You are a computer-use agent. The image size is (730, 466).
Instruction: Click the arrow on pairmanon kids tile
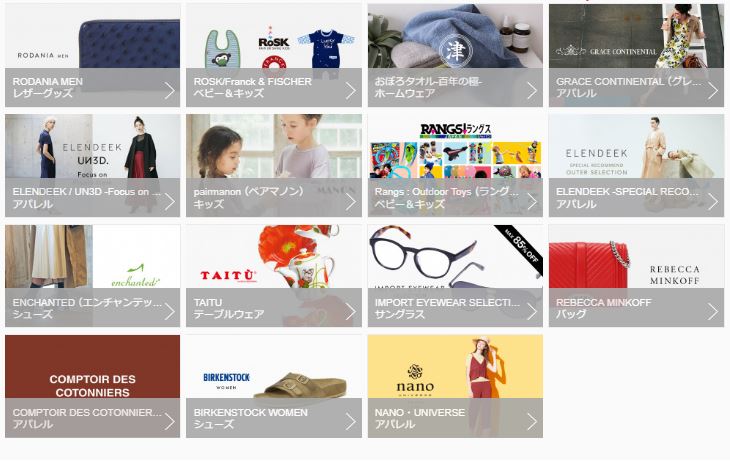(351, 201)
